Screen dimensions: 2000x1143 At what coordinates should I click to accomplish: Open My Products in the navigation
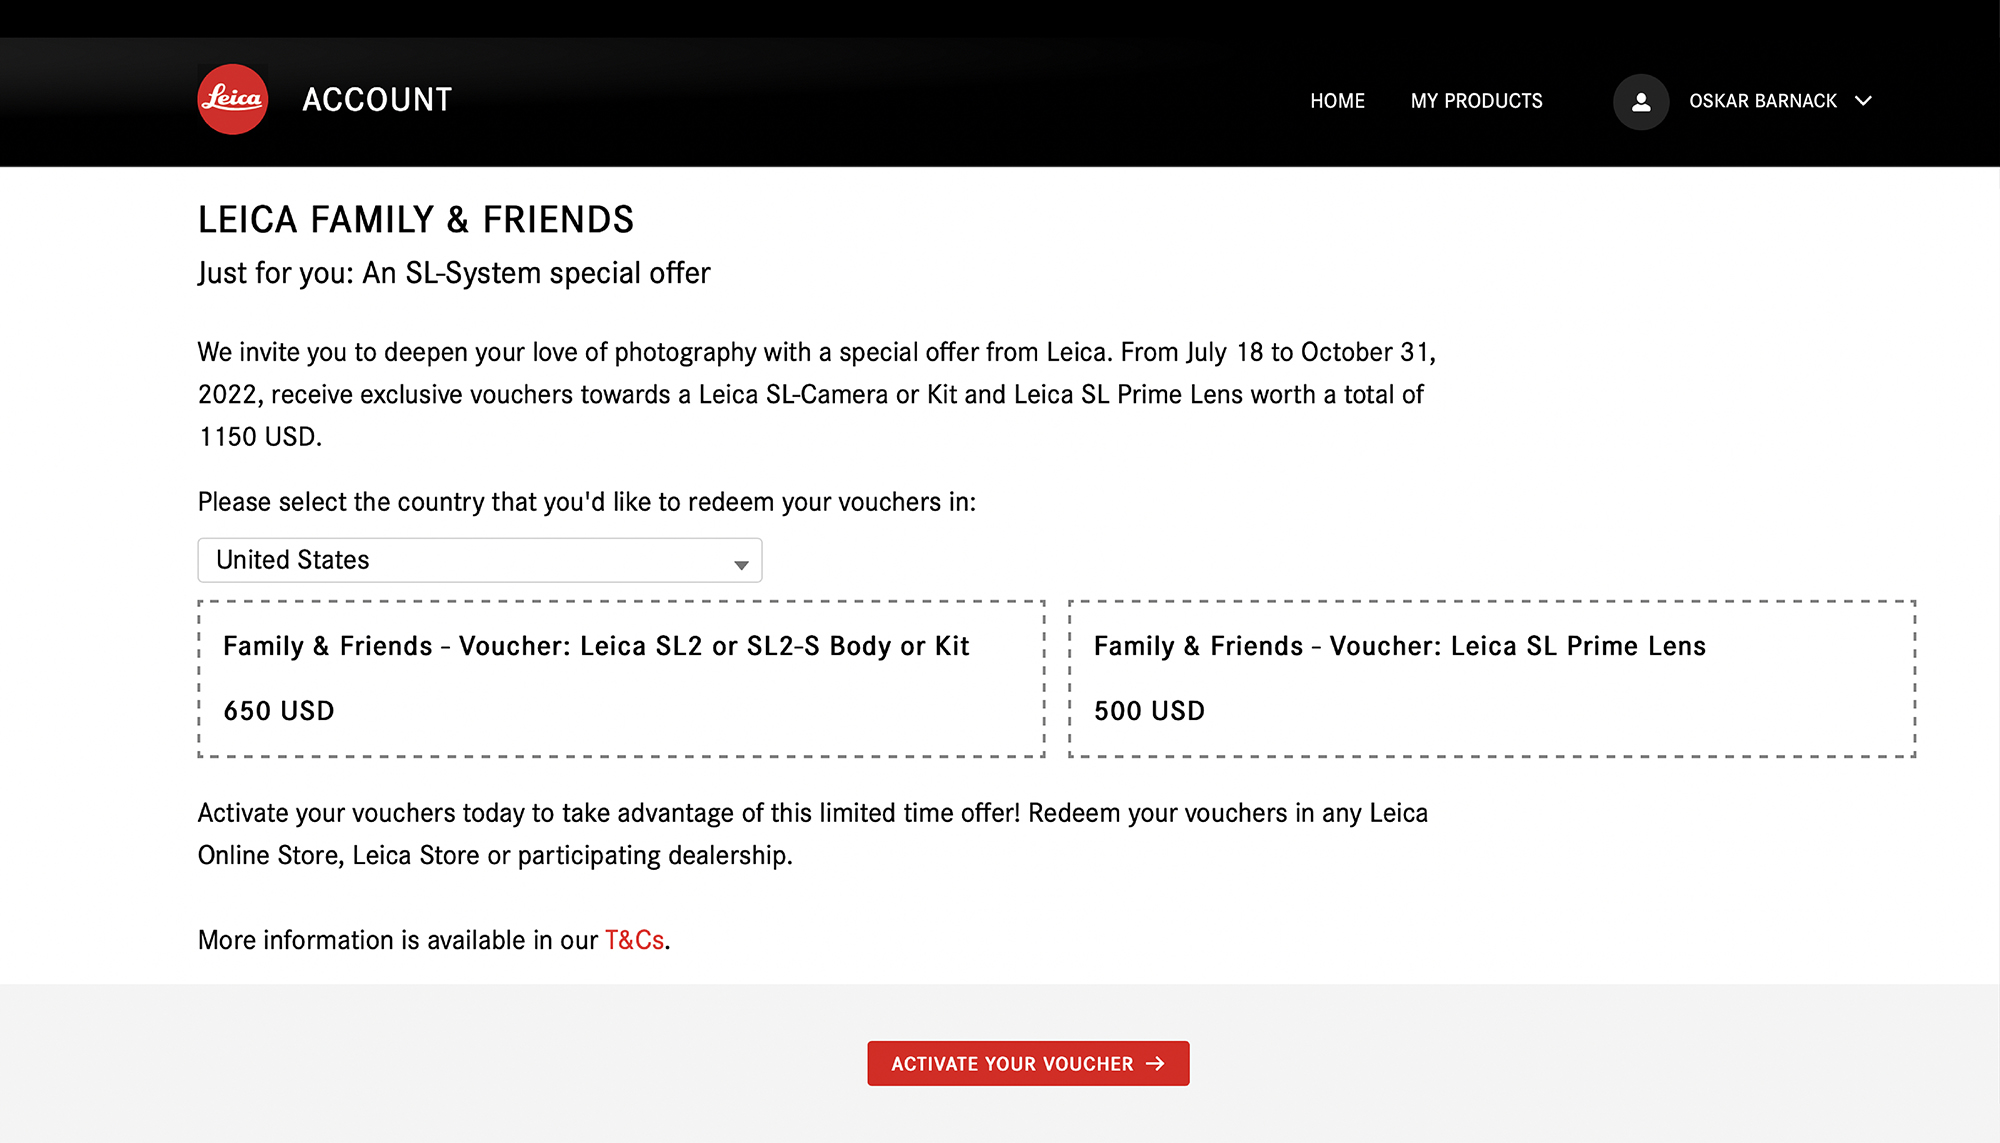point(1476,101)
